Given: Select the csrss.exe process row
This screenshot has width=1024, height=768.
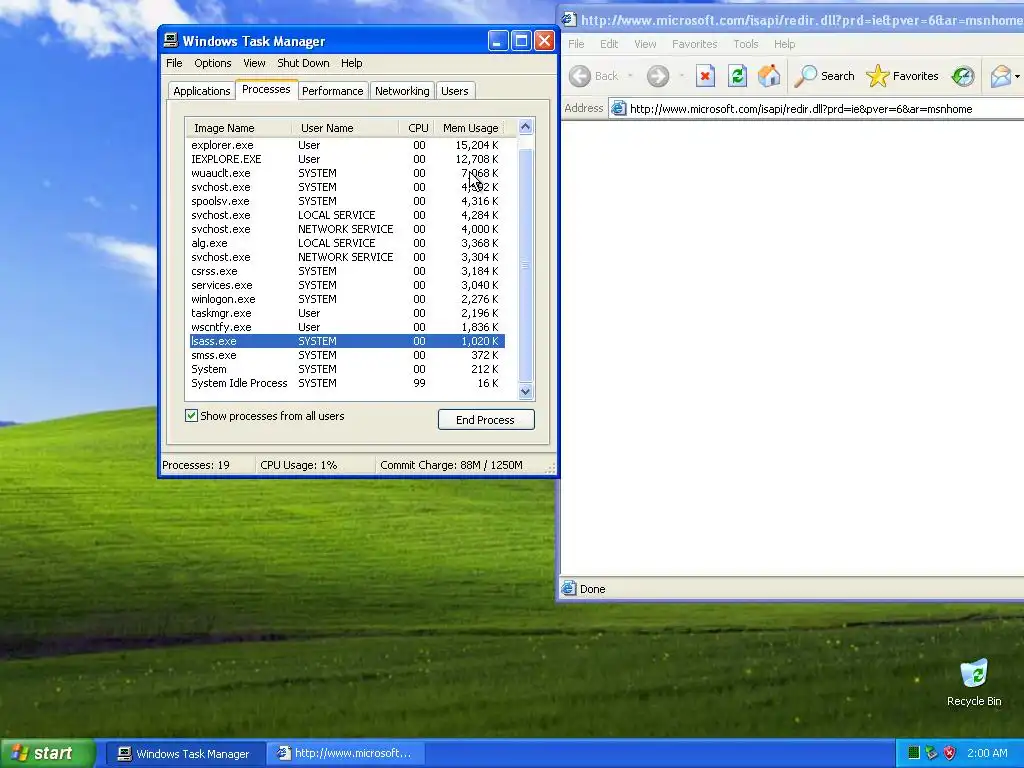Looking at the screenshot, I should [x=347, y=271].
